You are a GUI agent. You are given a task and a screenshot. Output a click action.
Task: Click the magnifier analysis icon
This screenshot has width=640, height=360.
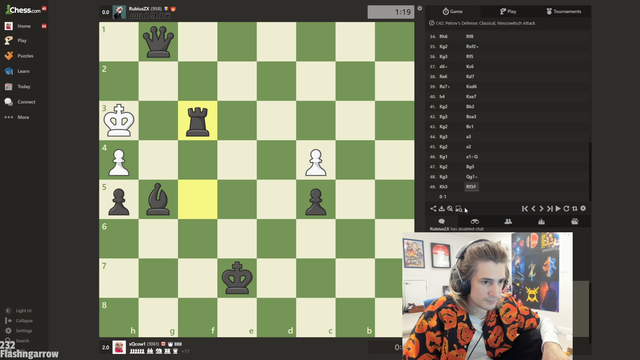(450, 209)
